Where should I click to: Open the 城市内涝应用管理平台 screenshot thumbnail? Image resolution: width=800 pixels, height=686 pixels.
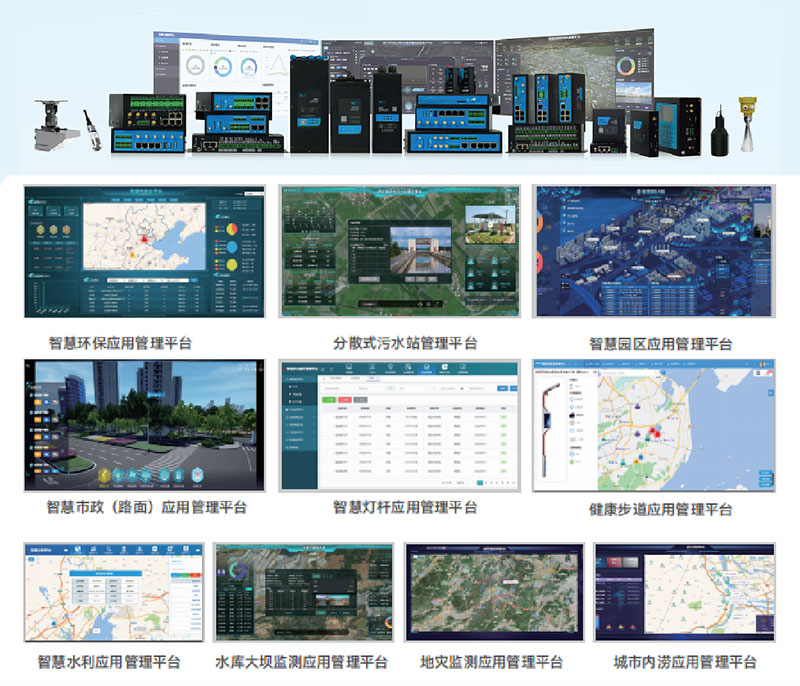pyautogui.click(x=684, y=593)
